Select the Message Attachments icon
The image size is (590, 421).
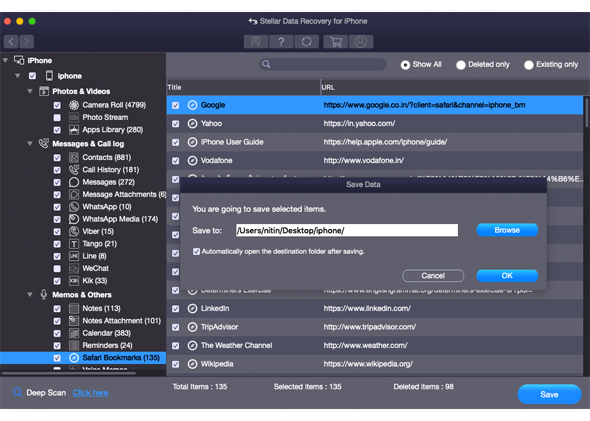click(74, 195)
